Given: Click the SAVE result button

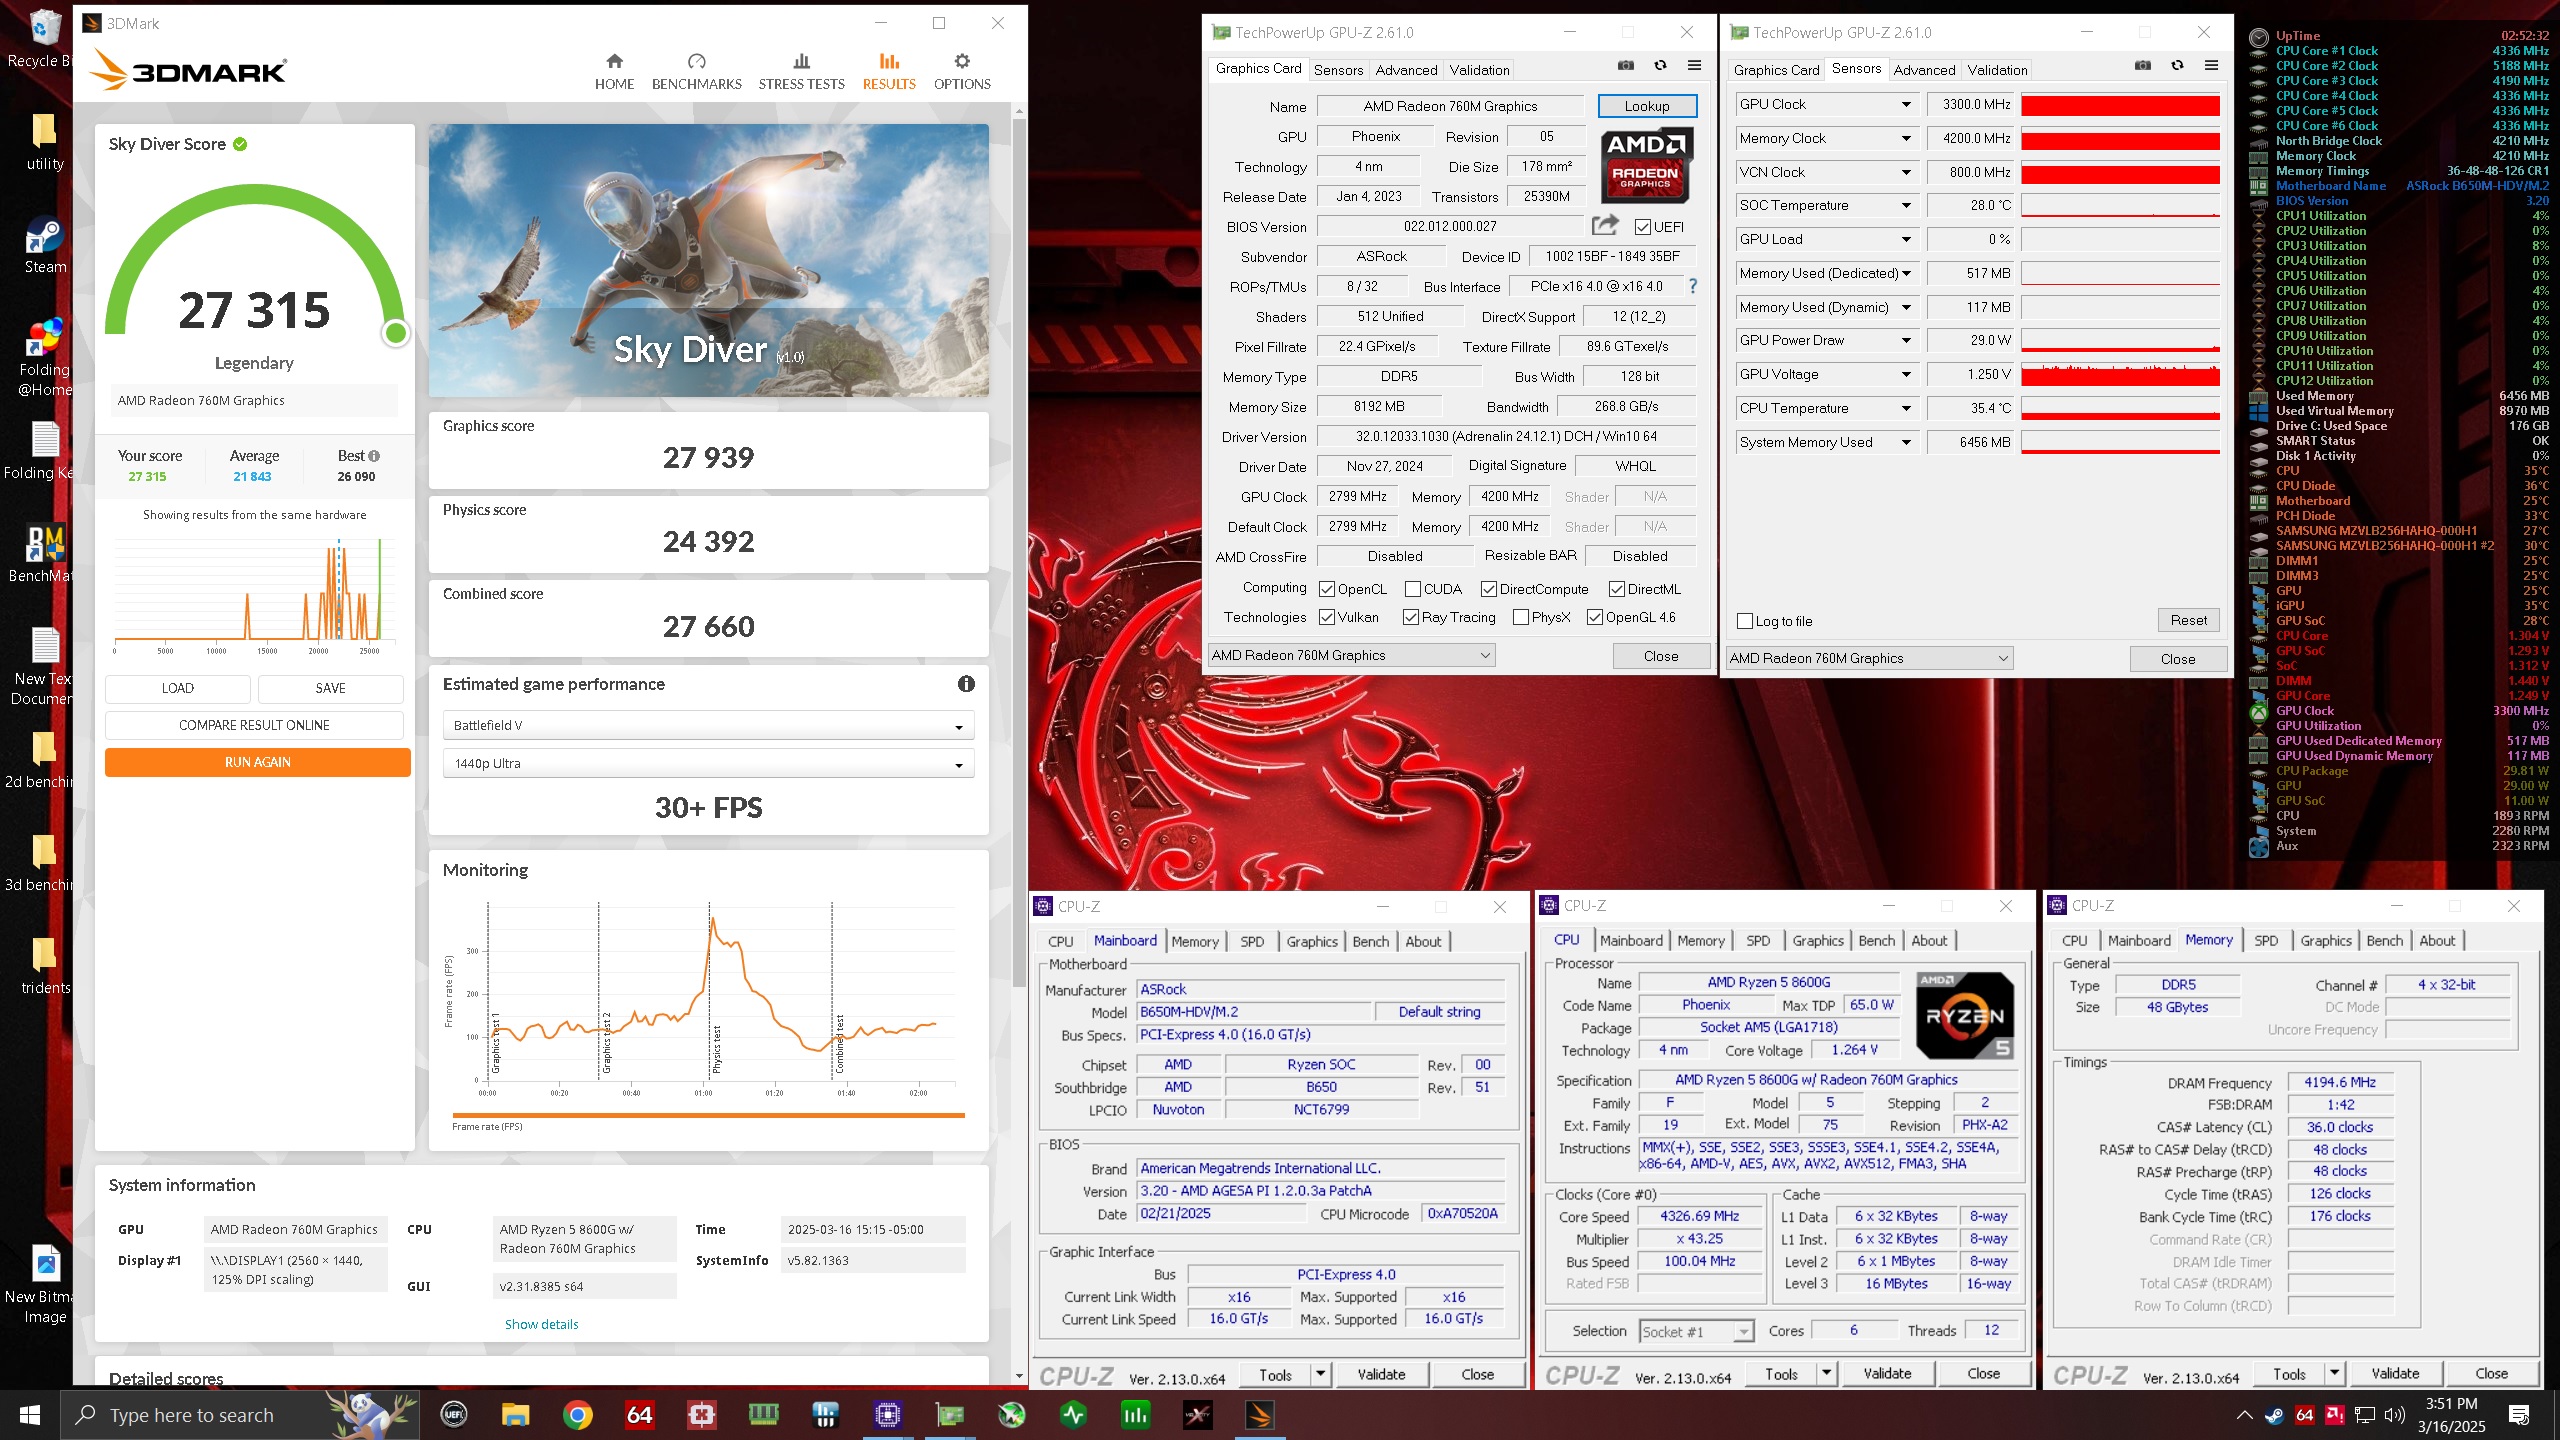Looking at the screenshot, I should pos(330,688).
